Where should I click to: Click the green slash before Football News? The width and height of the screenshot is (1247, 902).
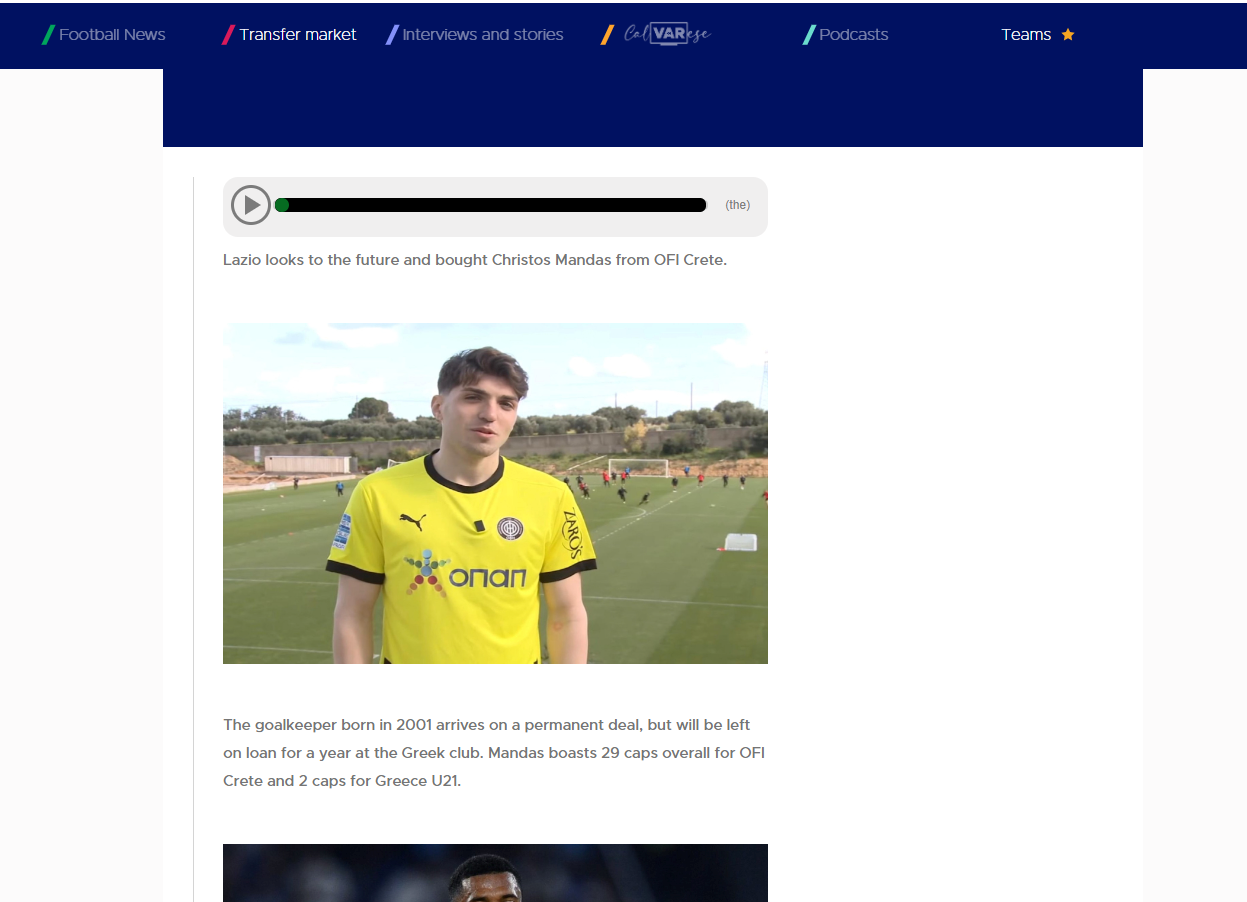tap(48, 35)
